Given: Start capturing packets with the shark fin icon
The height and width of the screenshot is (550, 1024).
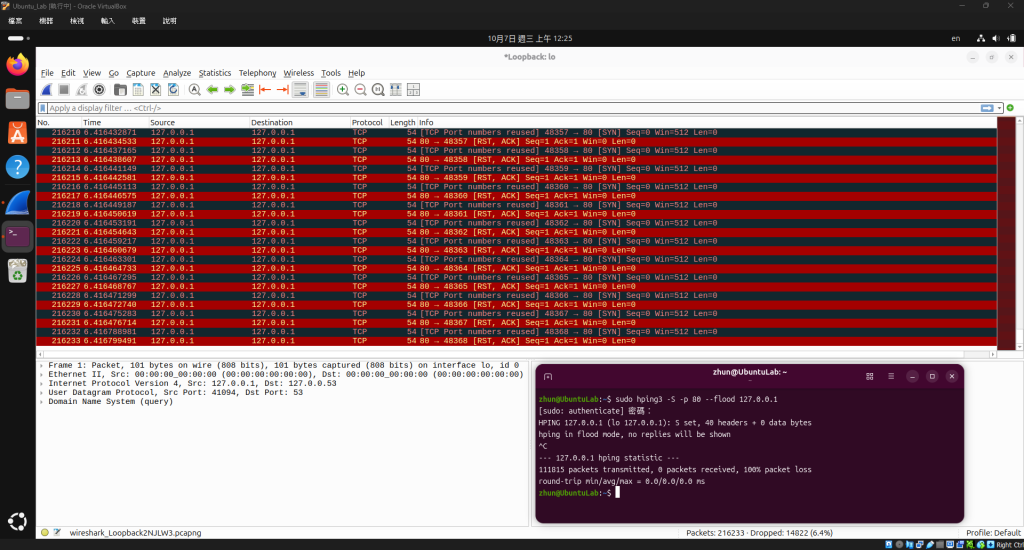Looking at the screenshot, I should coord(46,90).
